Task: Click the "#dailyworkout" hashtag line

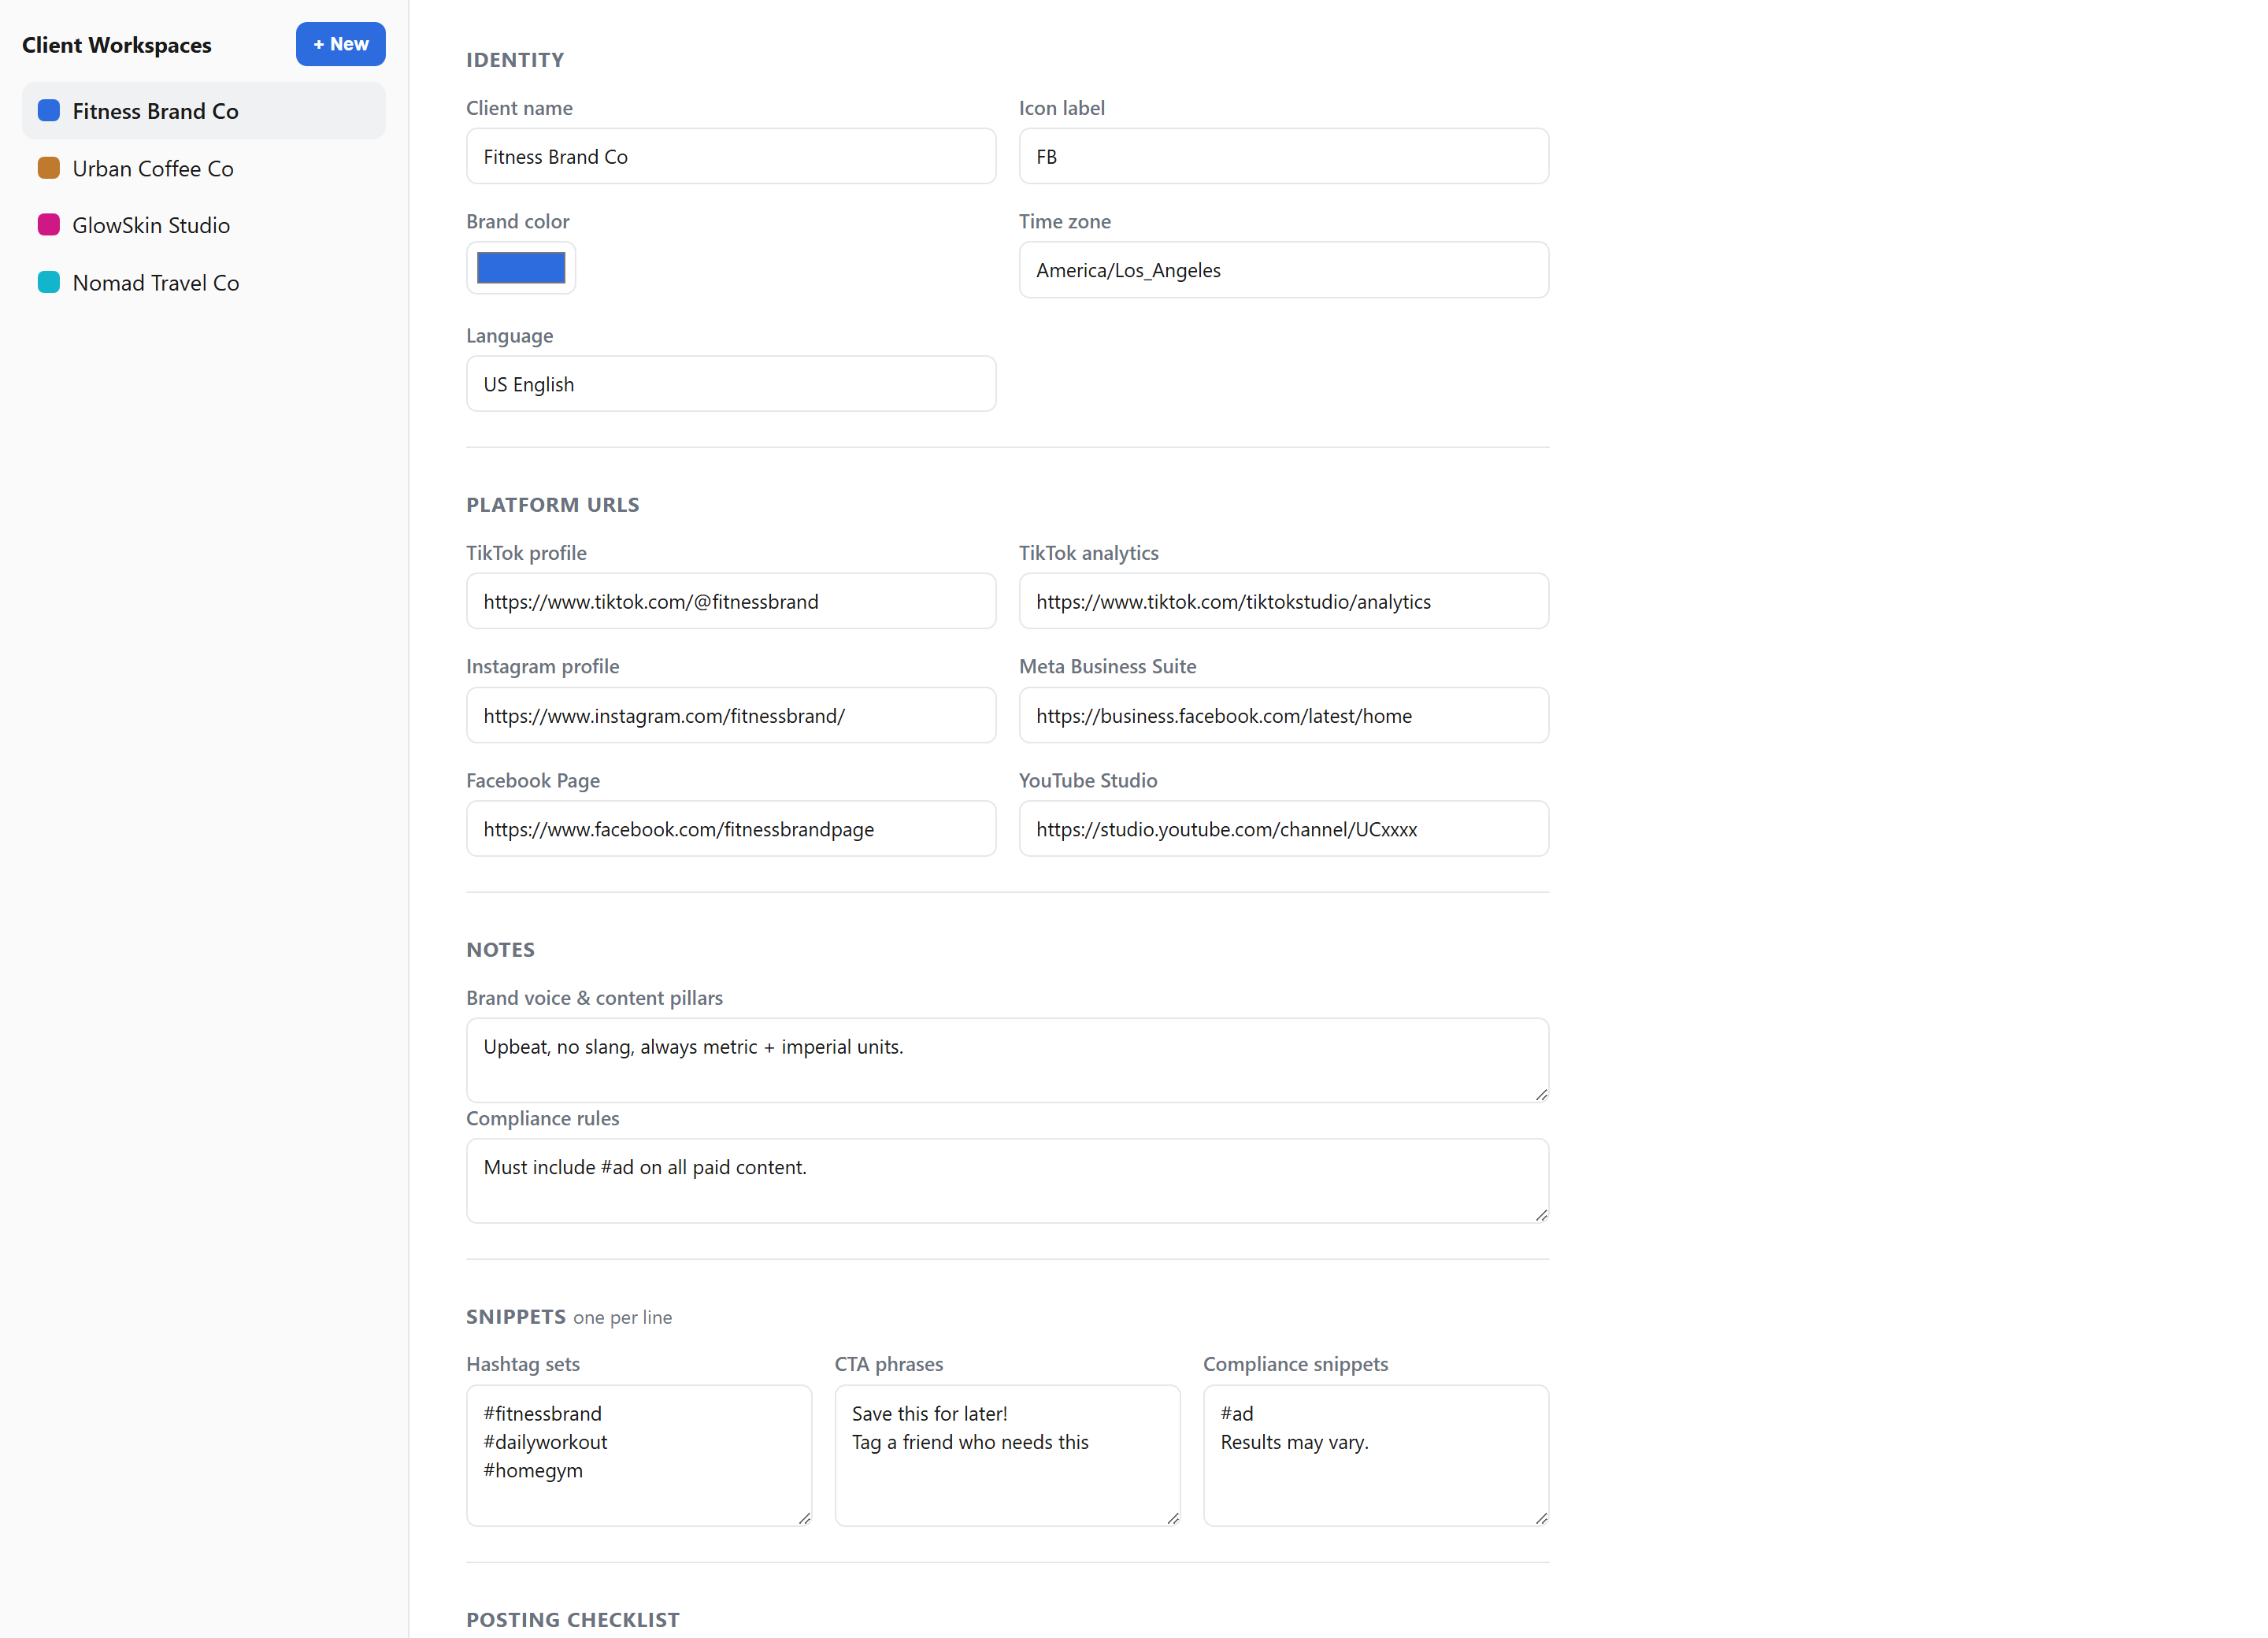Action: pyautogui.click(x=545, y=1442)
